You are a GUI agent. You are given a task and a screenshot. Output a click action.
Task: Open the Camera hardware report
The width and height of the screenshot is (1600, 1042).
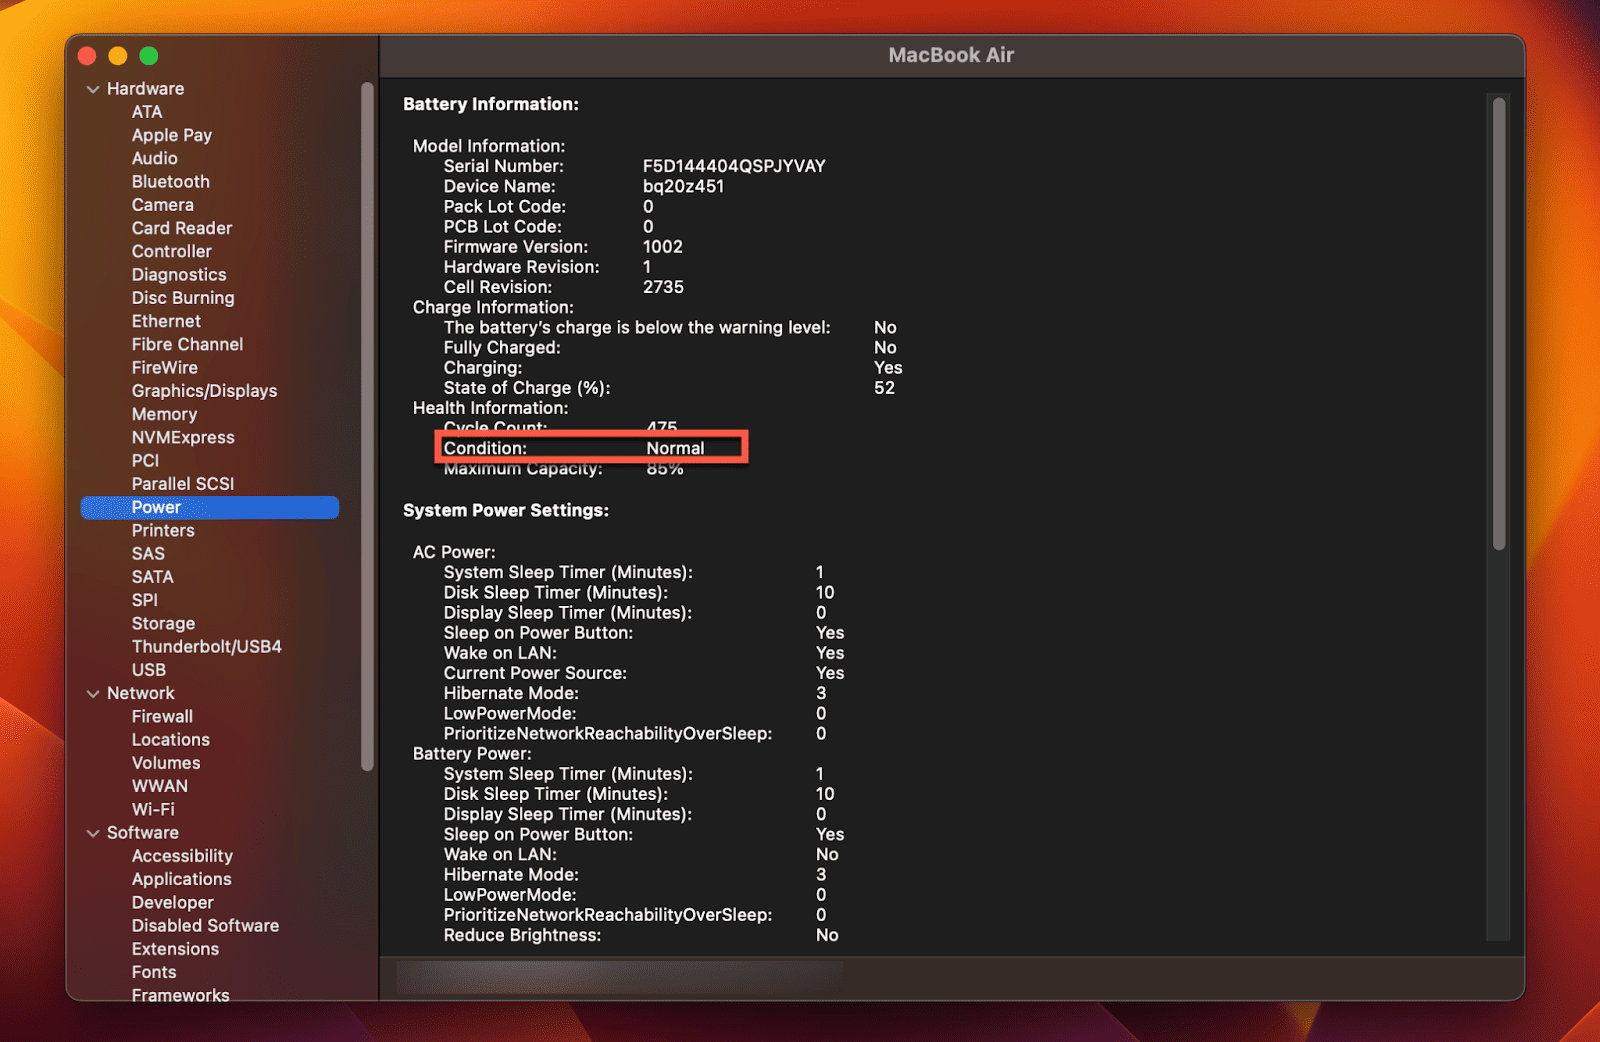[163, 204]
